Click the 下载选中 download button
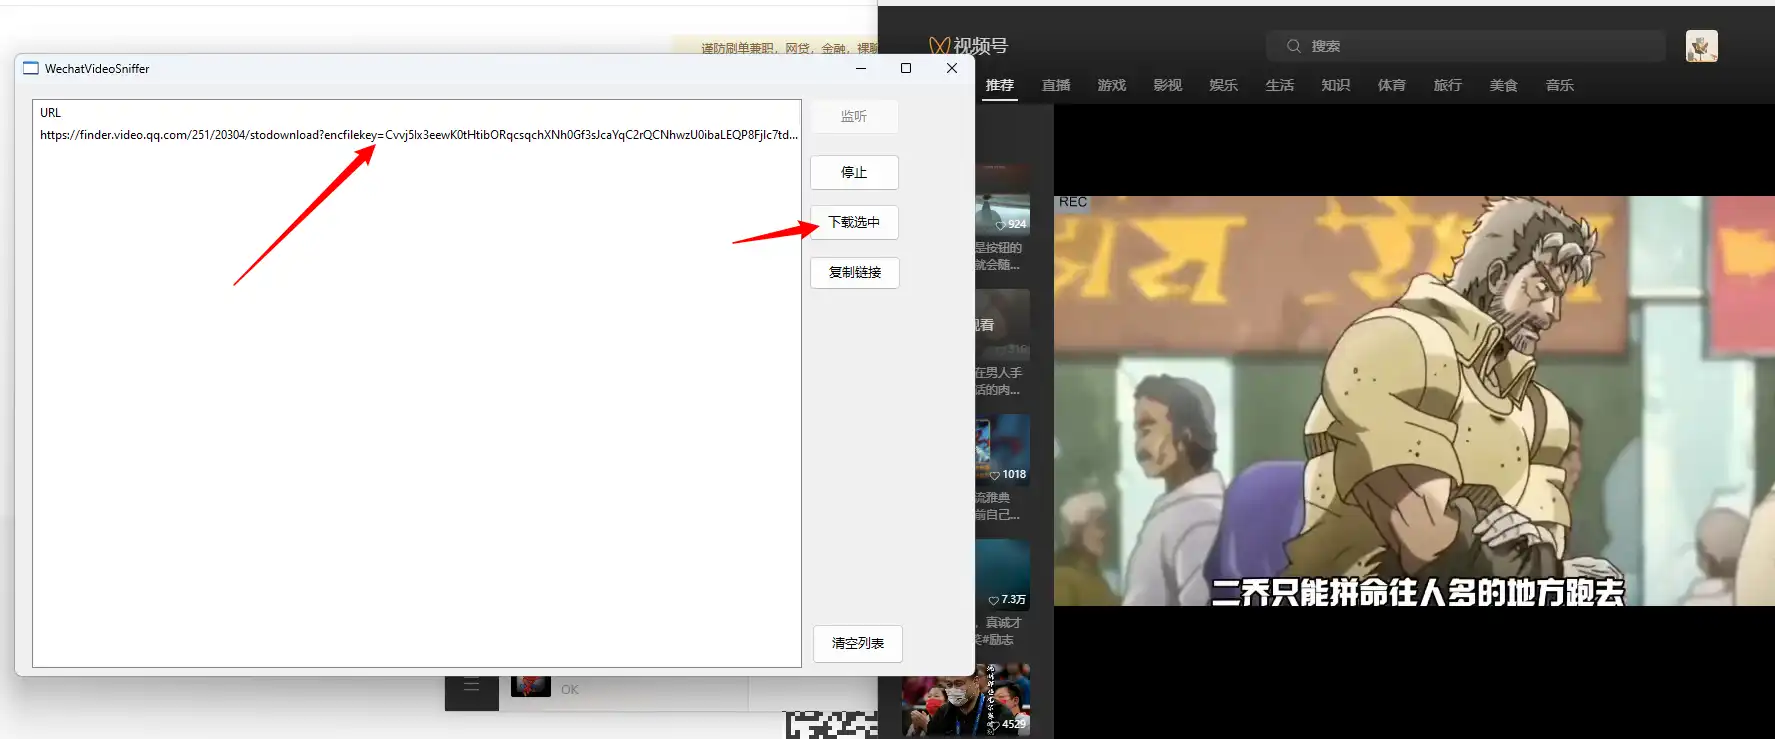This screenshot has height=739, width=1775. click(854, 222)
